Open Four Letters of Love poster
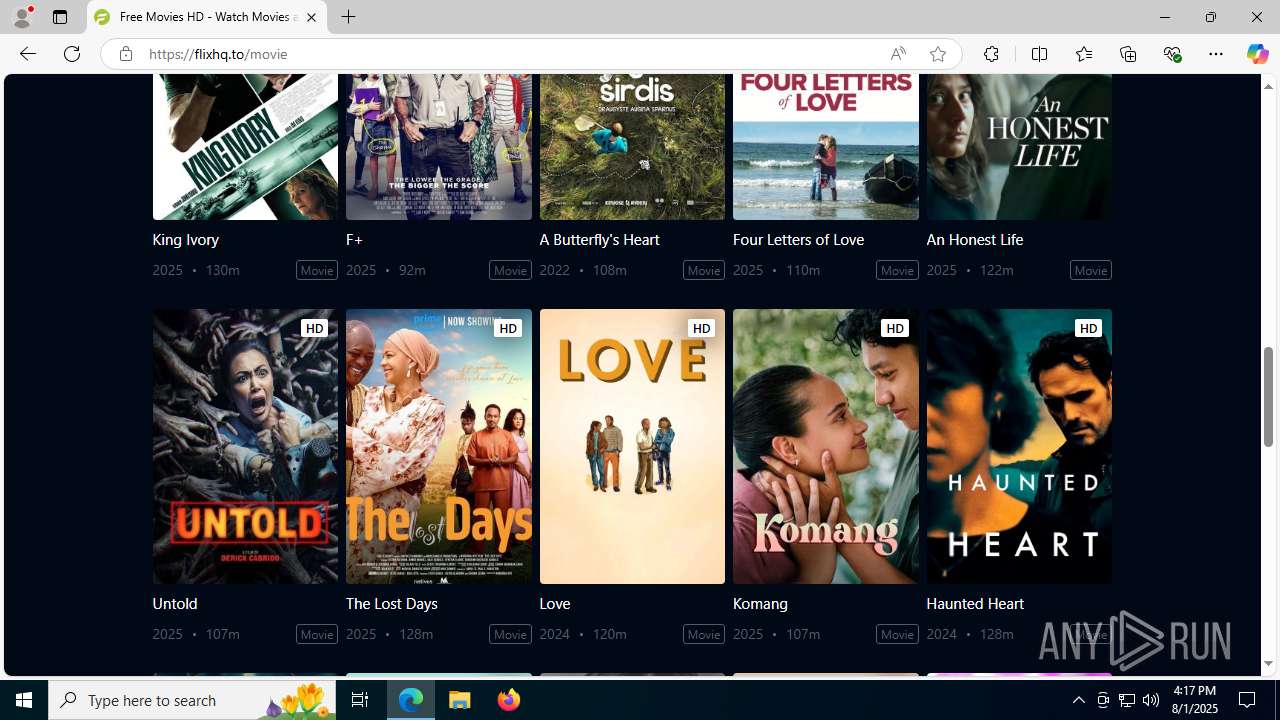The width and height of the screenshot is (1280, 720). (x=826, y=147)
